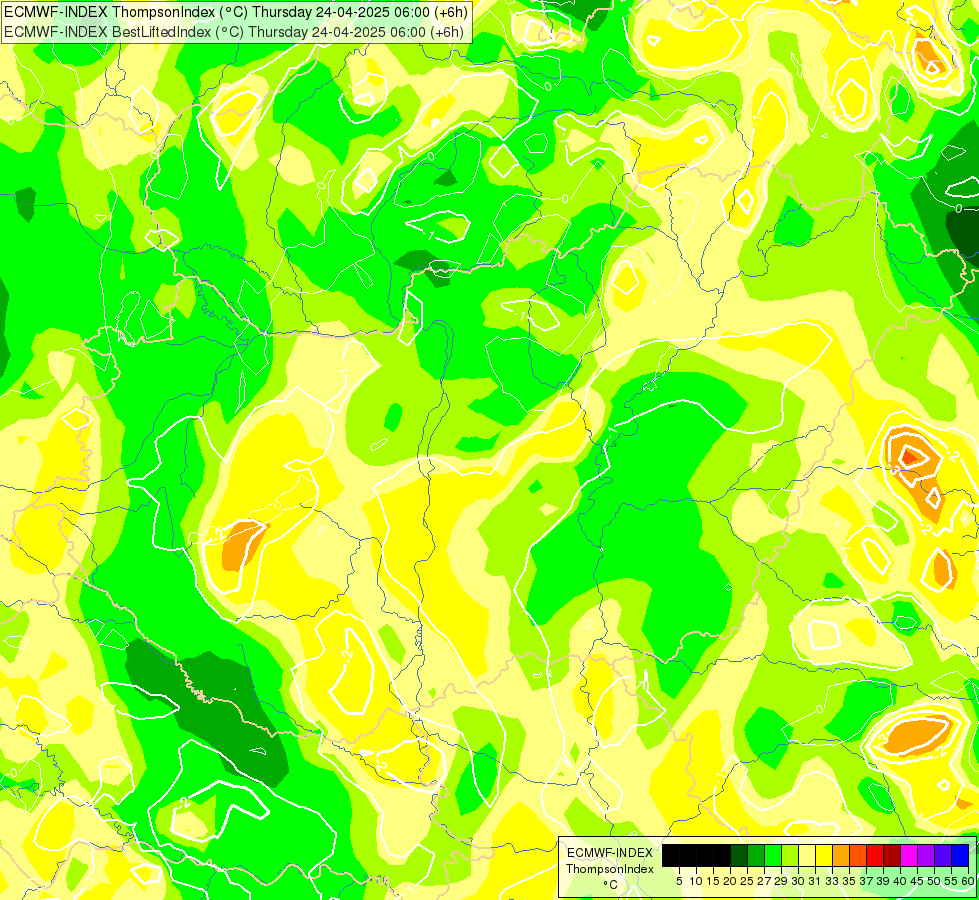The image size is (979, 900).
Task: Click the legend tick label '15'
Action: 713,881
